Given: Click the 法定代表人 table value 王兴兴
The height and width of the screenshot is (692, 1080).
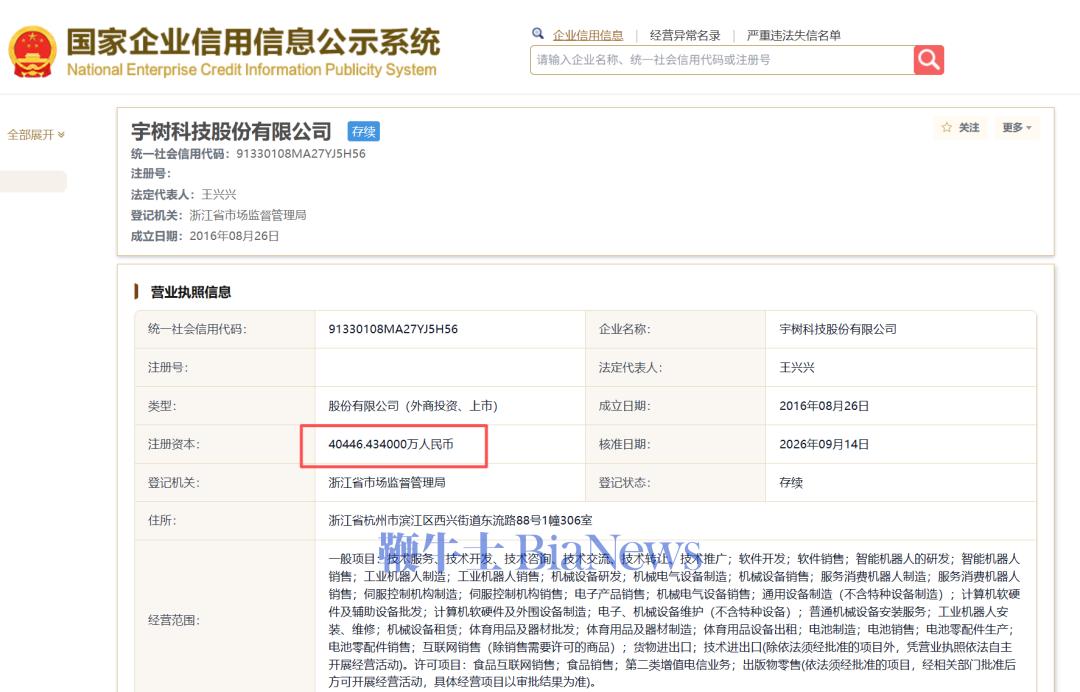Looking at the screenshot, I should tap(797, 368).
